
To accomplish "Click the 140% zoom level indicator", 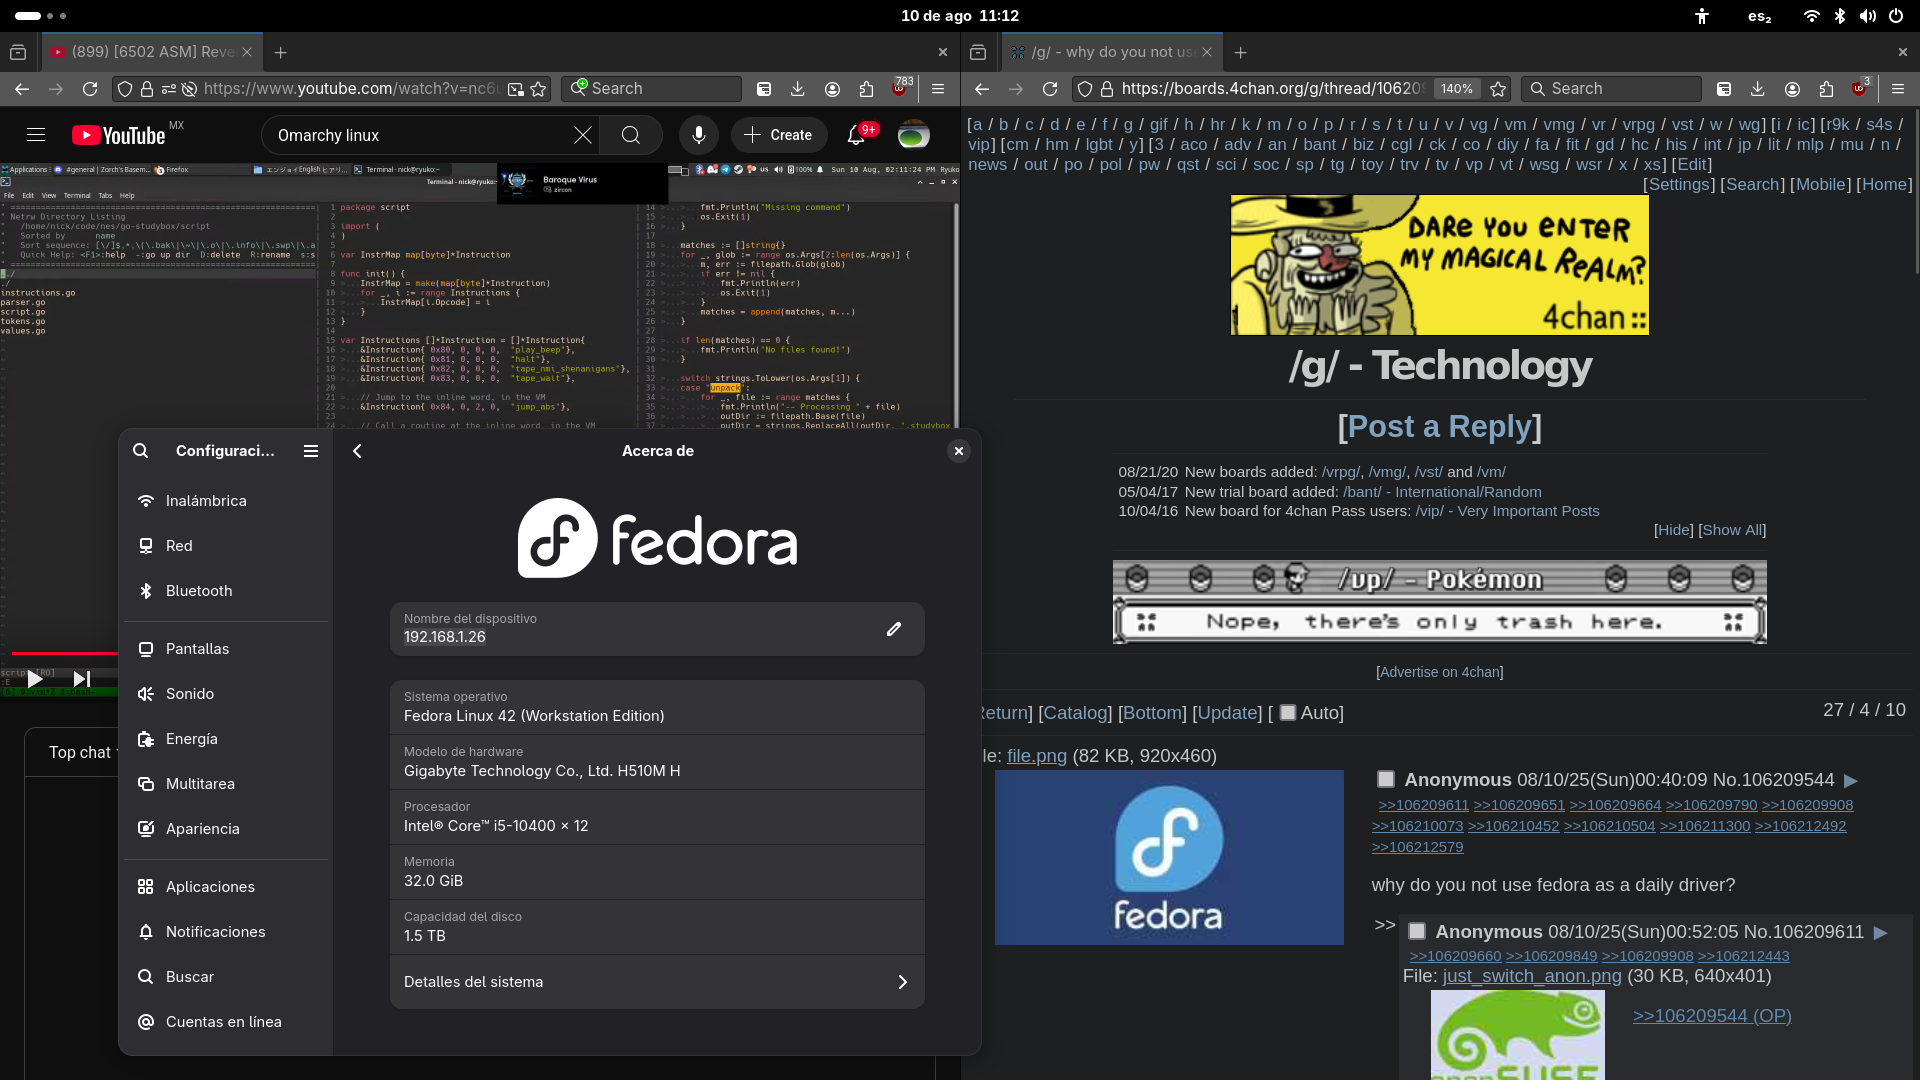I will coord(1456,89).
